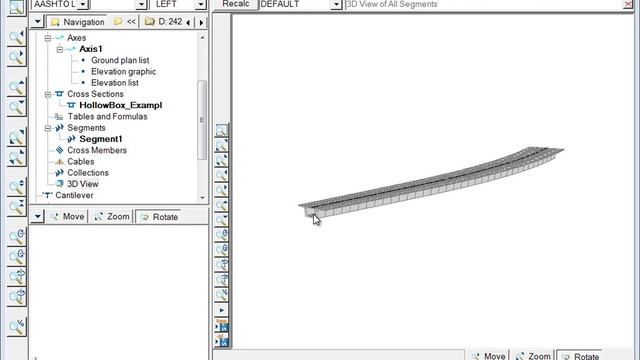The width and height of the screenshot is (640, 360).
Task: Open the blank combo box before LEFT
Action: pyautogui.click(x=141, y=4)
